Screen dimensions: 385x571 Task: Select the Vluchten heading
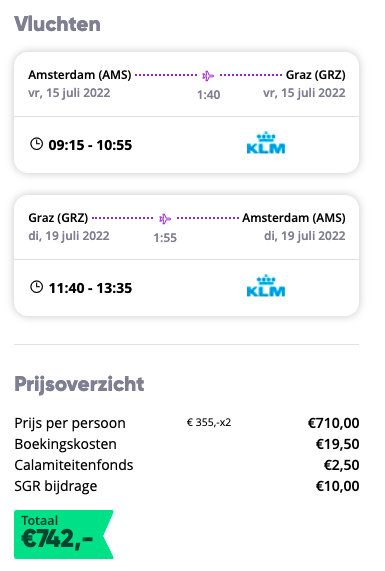pos(57,24)
